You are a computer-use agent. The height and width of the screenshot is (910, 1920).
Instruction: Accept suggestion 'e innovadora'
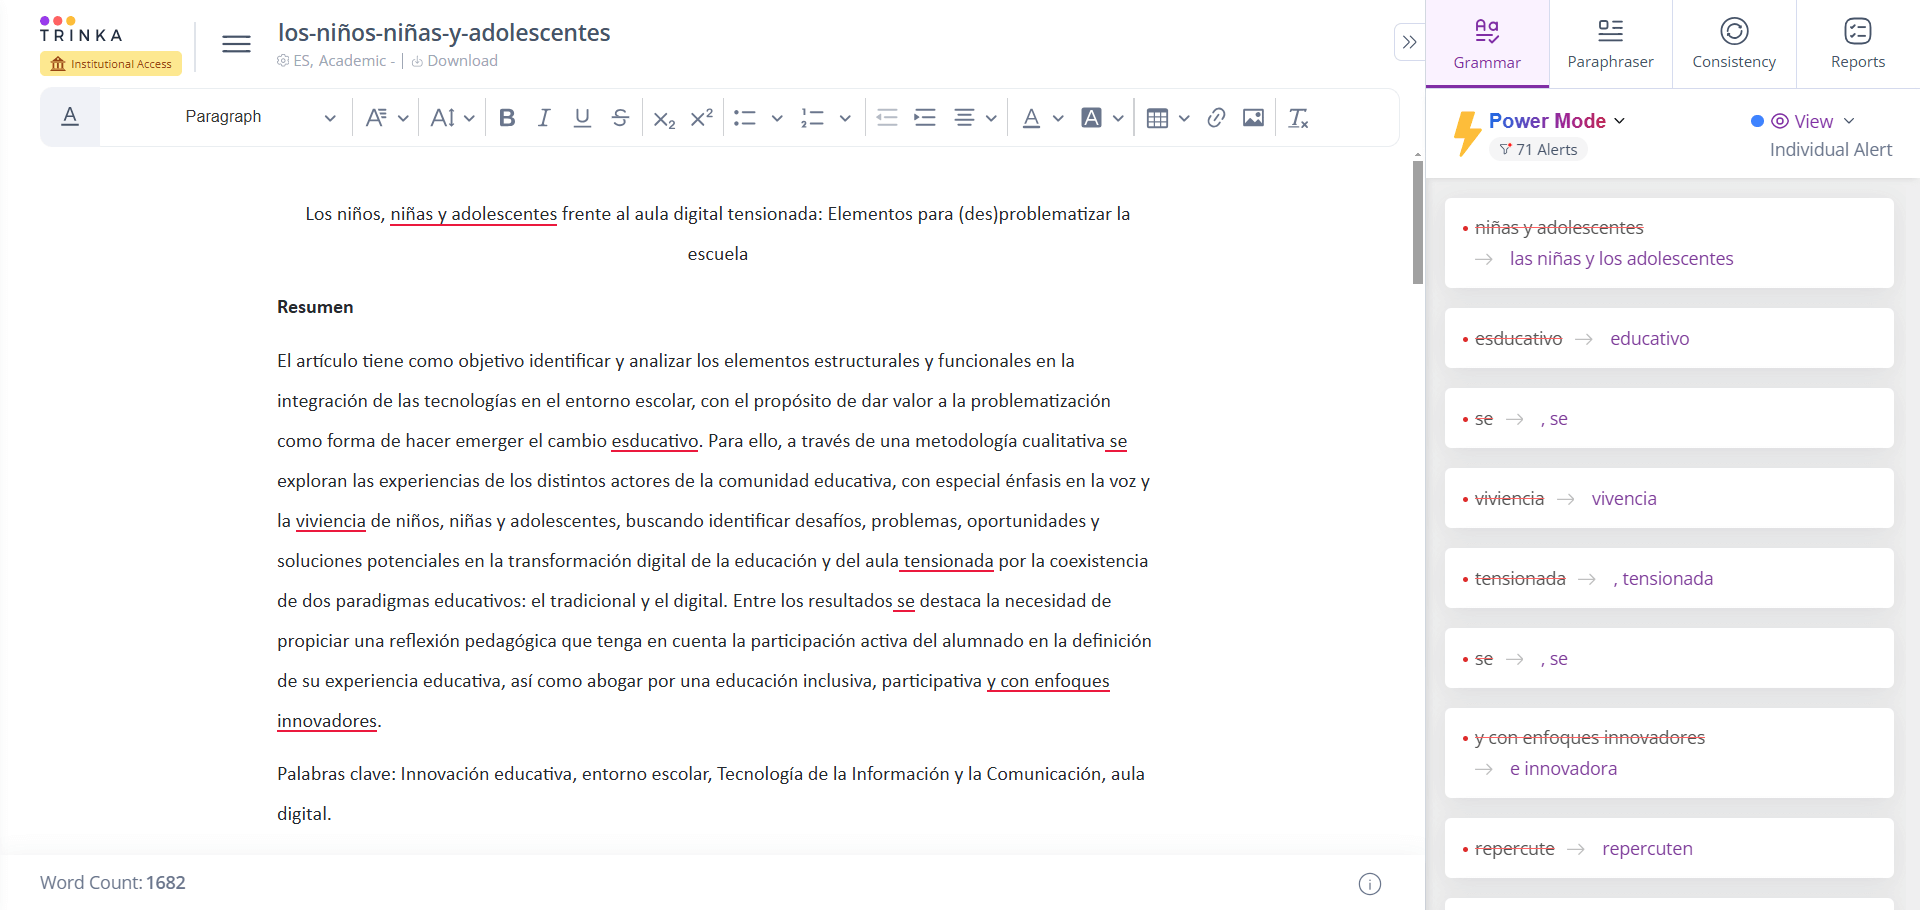pos(1563,768)
